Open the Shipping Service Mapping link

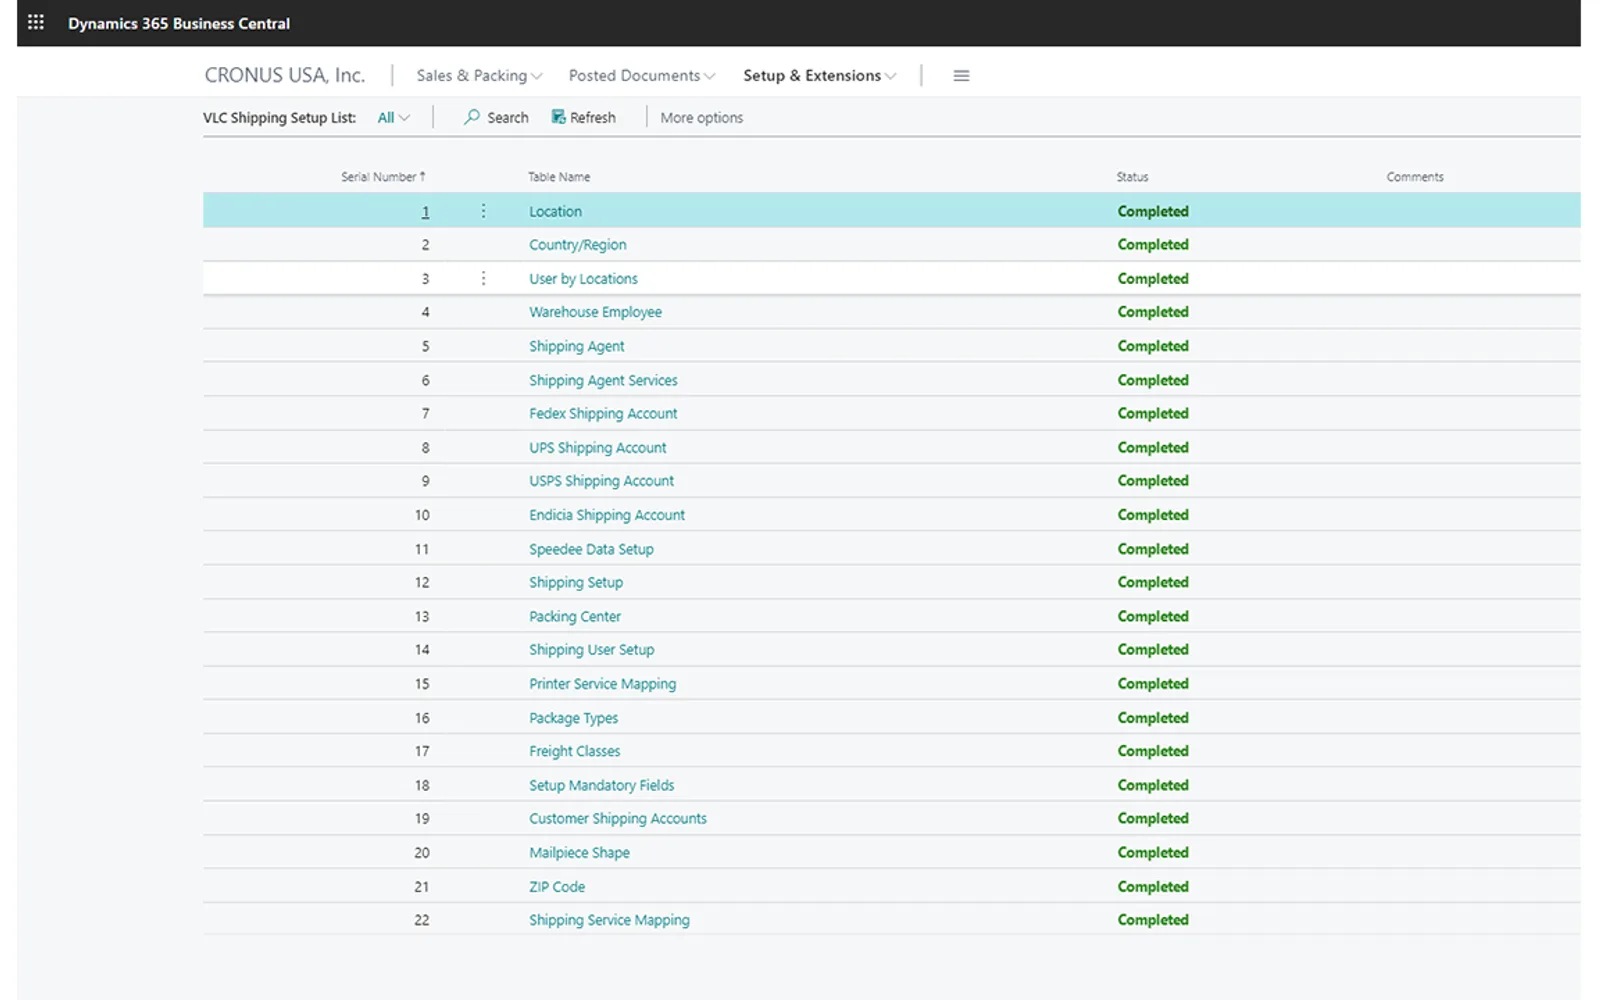pos(609,920)
